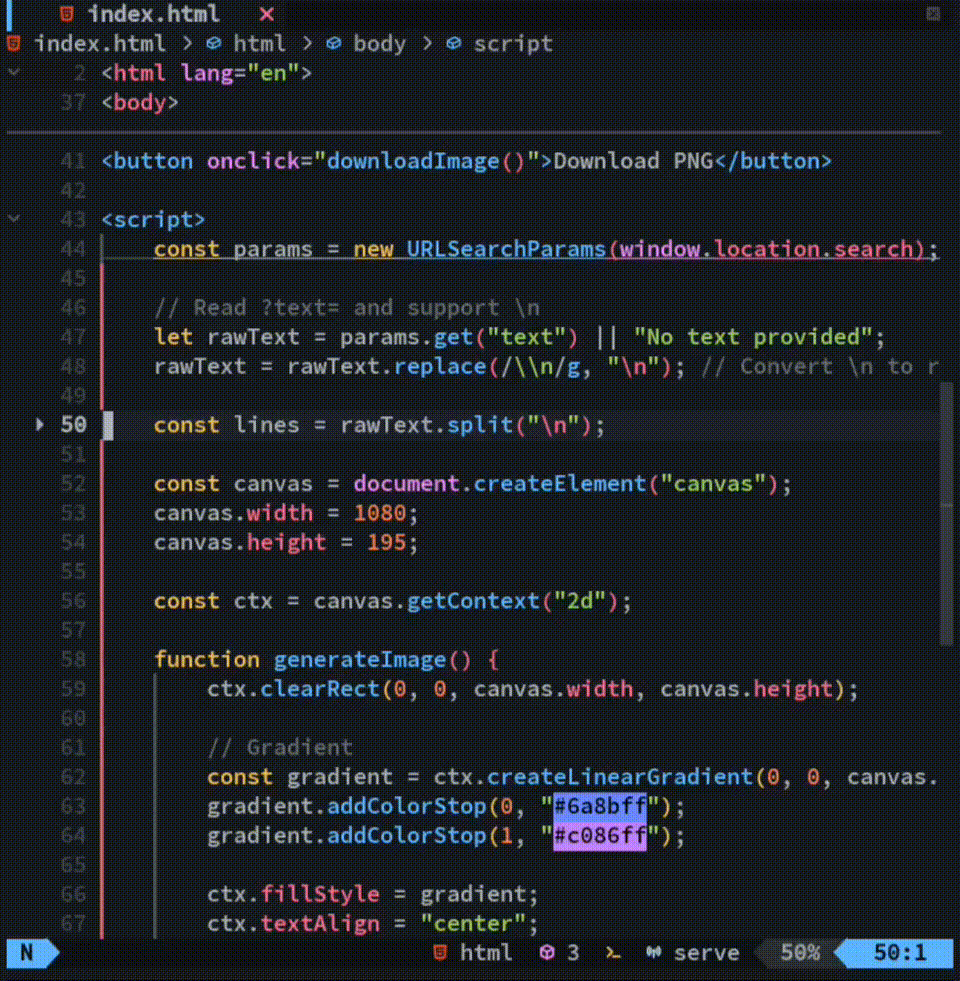The height and width of the screenshot is (981, 960).
Task: Click clearRect on line 59
Action: click(x=320, y=689)
